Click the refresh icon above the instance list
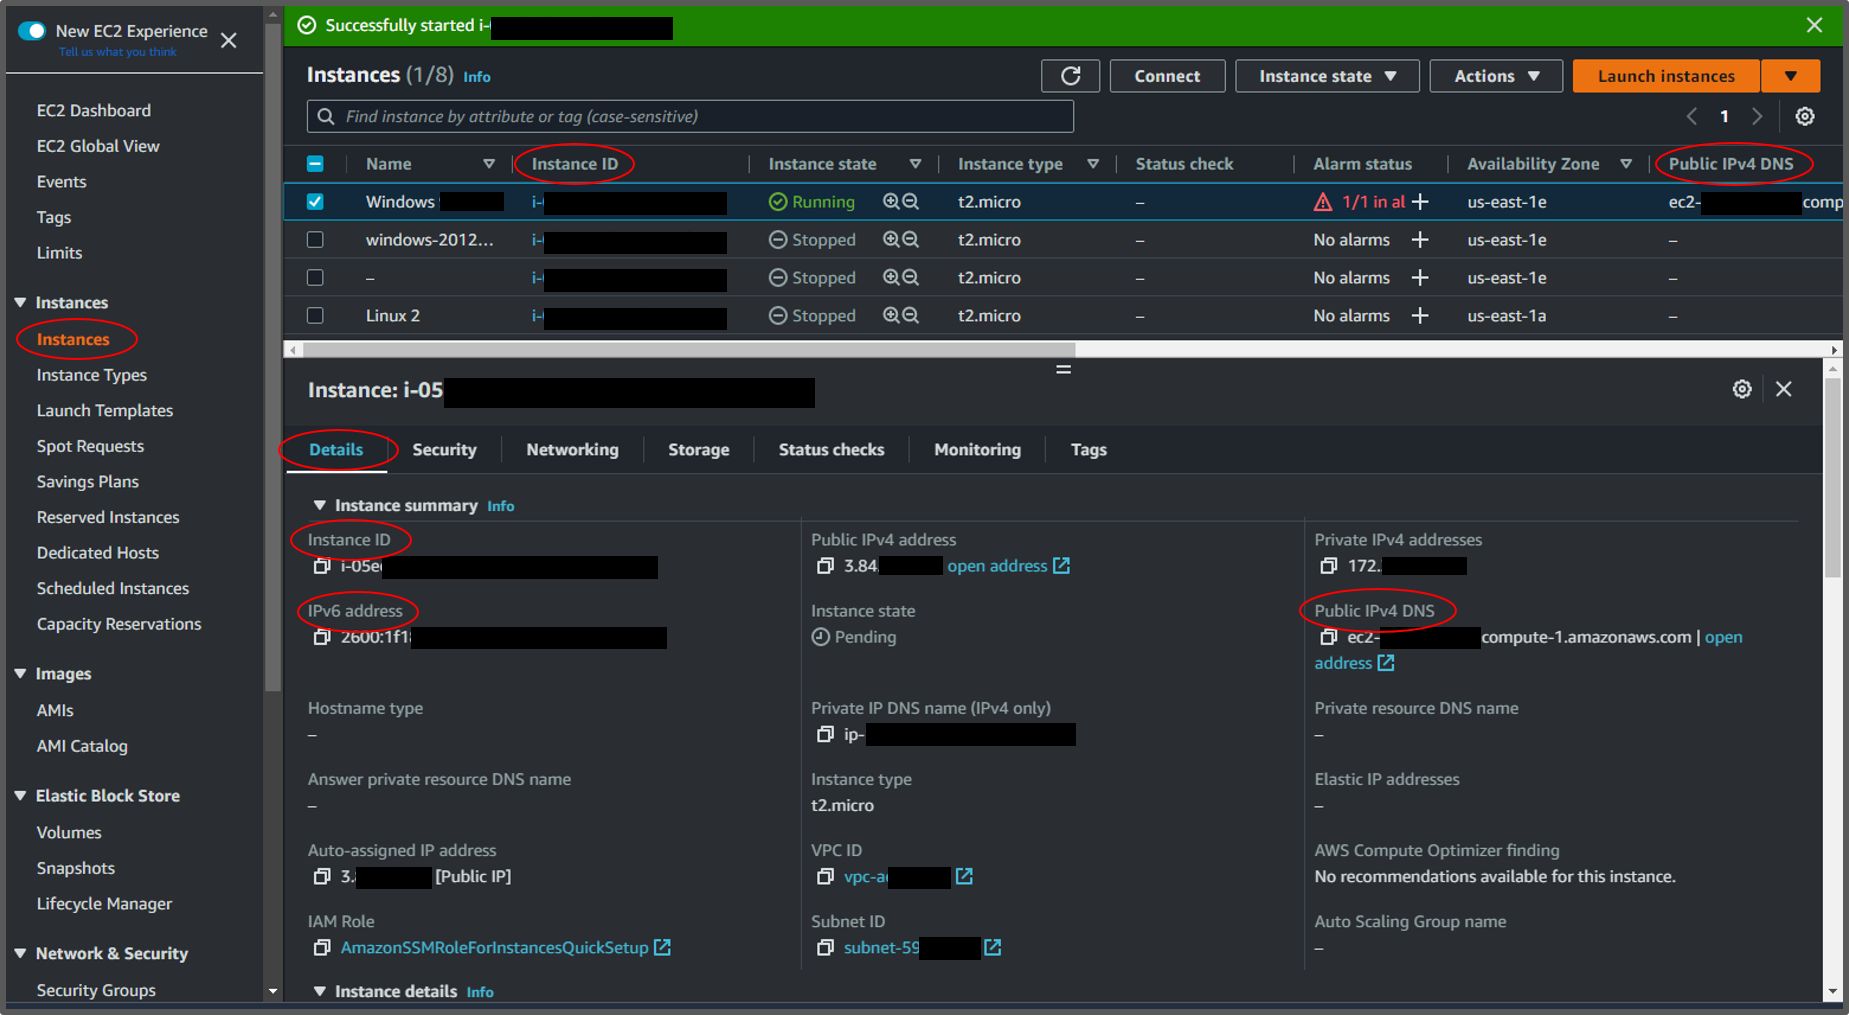Screen dimensions: 1849x1015 (x=1070, y=75)
